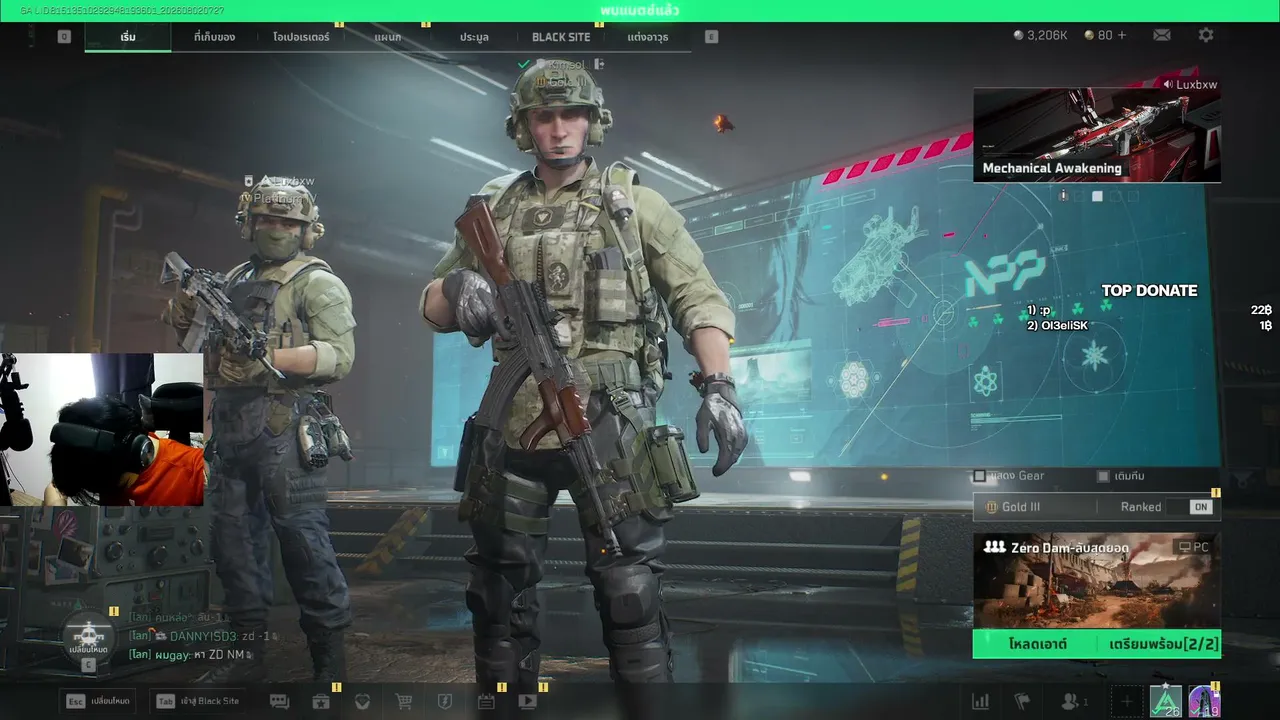The height and width of the screenshot is (720, 1280).
Task: Open the diamond heart icon in bottom bar
Action: click(x=362, y=702)
